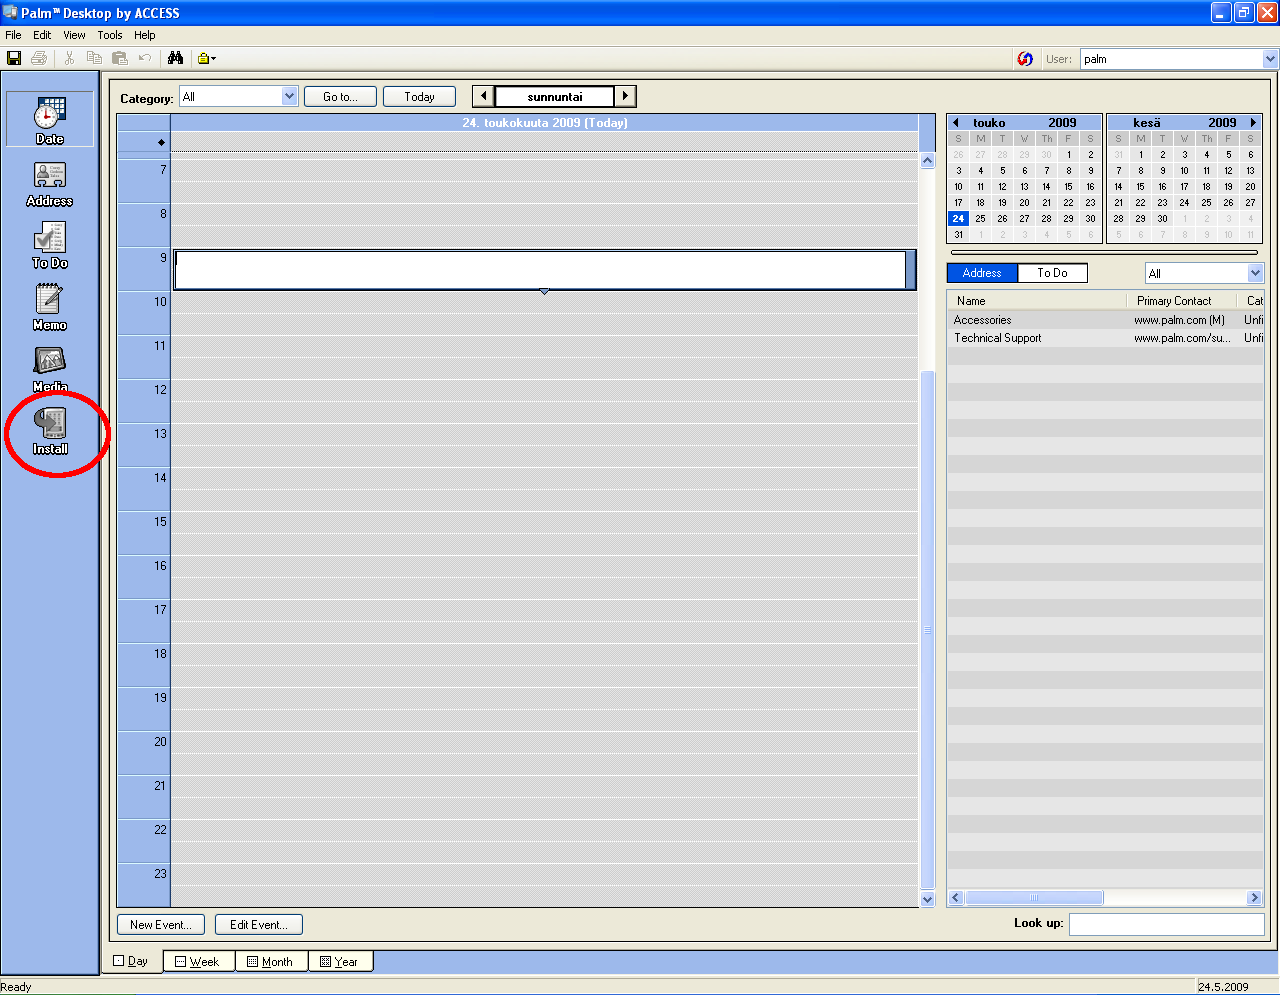Select the Accessories contact row
1280x995 pixels.
(x=1105, y=320)
